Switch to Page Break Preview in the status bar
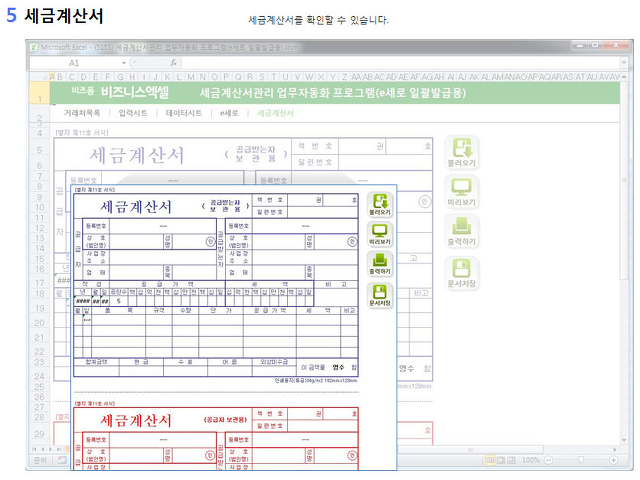The image size is (640, 480). point(511,460)
